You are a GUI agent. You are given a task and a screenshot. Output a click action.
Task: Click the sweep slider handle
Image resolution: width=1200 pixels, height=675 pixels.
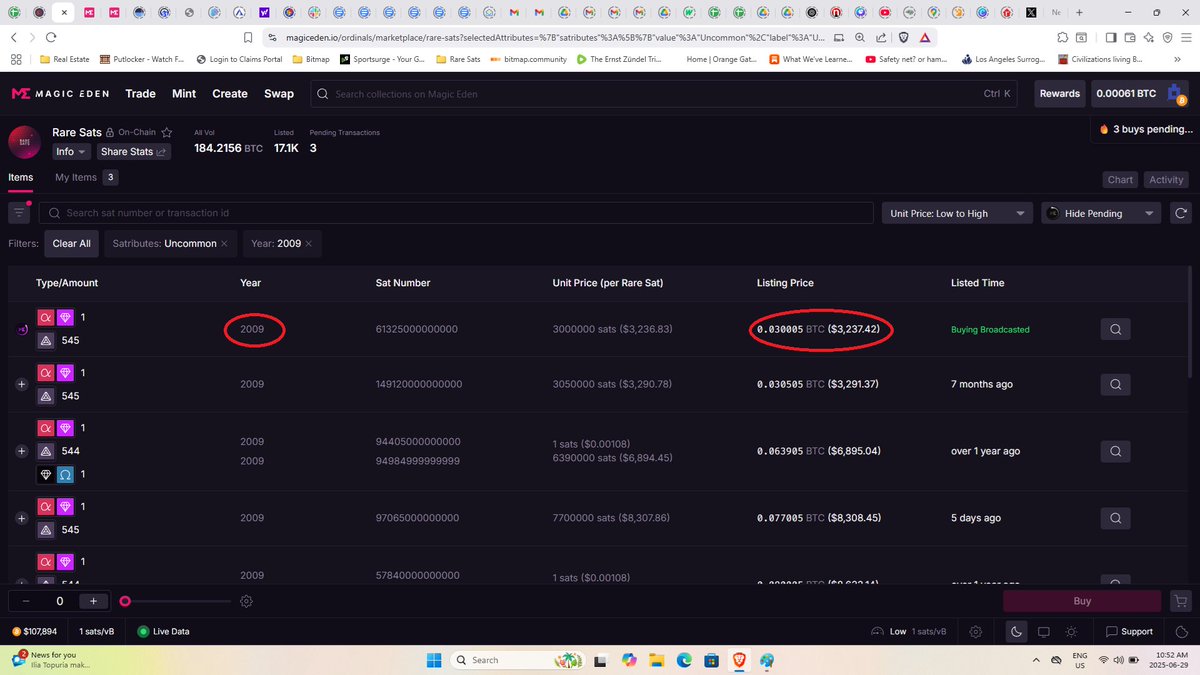(x=125, y=601)
